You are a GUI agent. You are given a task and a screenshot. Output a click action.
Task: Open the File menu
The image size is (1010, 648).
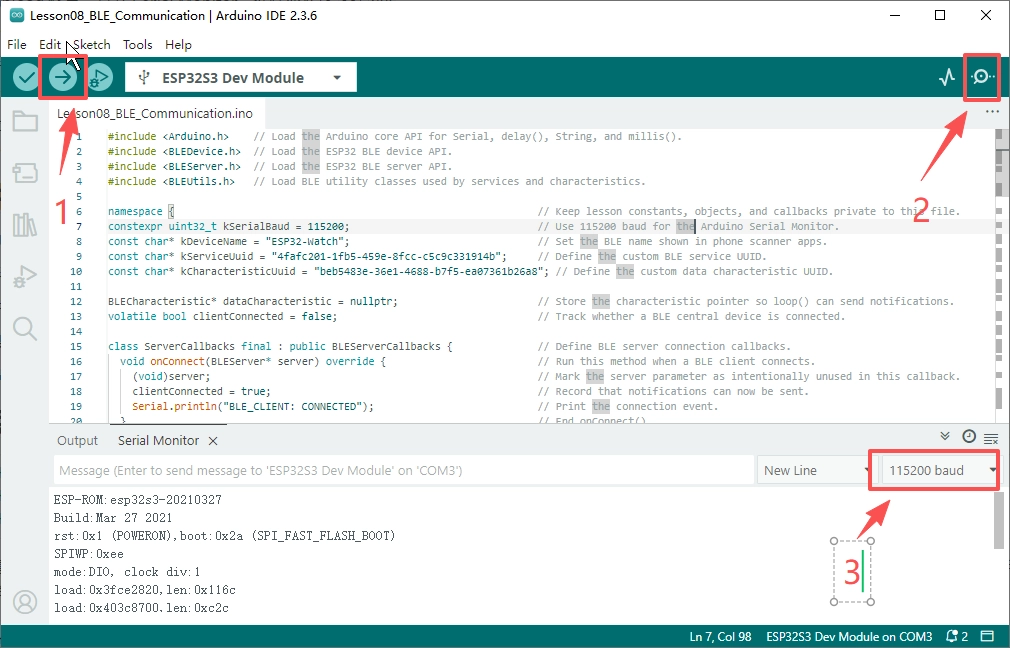tap(17, 44)
